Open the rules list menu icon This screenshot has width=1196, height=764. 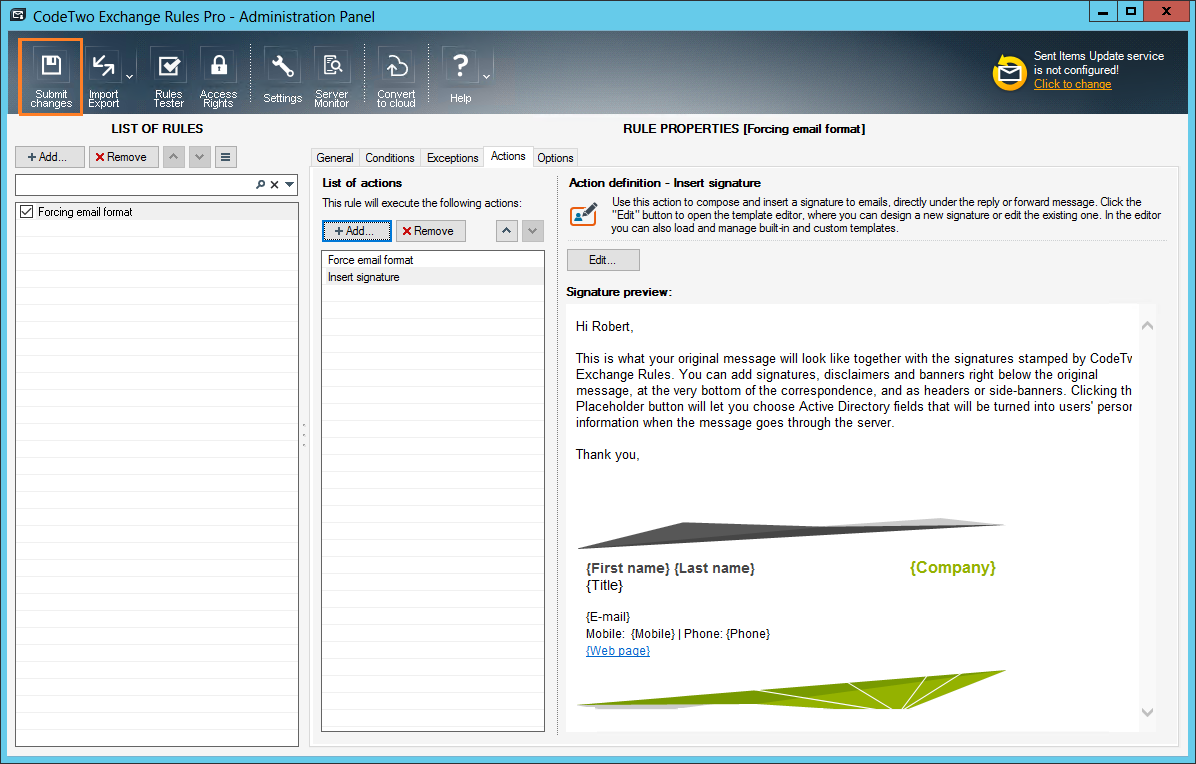pos(226,157)
